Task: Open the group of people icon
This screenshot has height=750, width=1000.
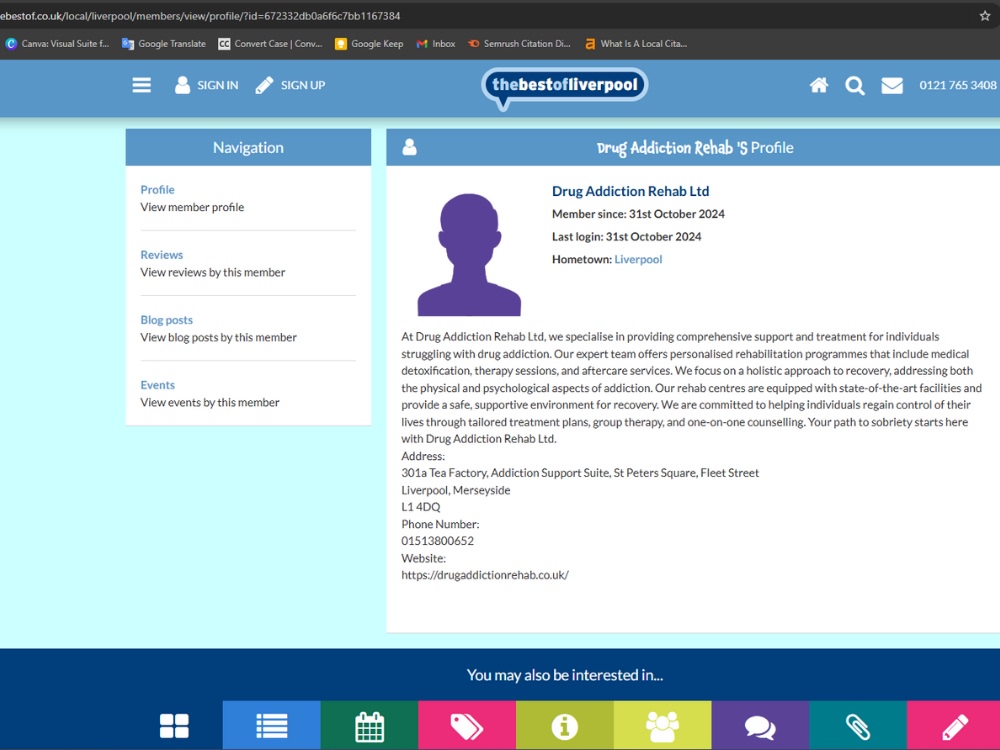Action: coord(662,726)
